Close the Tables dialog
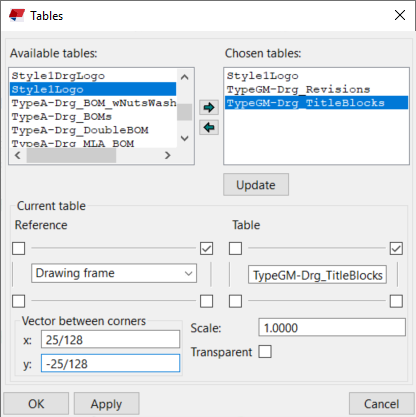 tap(400, 15)
